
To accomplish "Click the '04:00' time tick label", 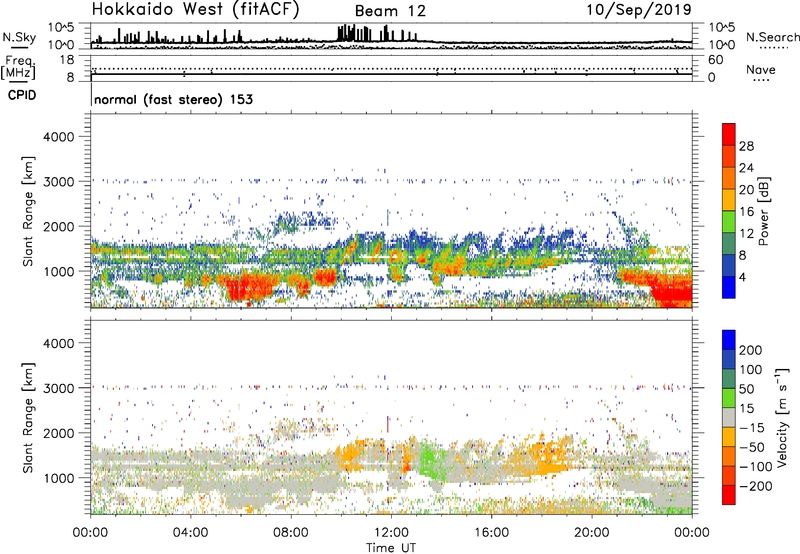I will 190,533.
